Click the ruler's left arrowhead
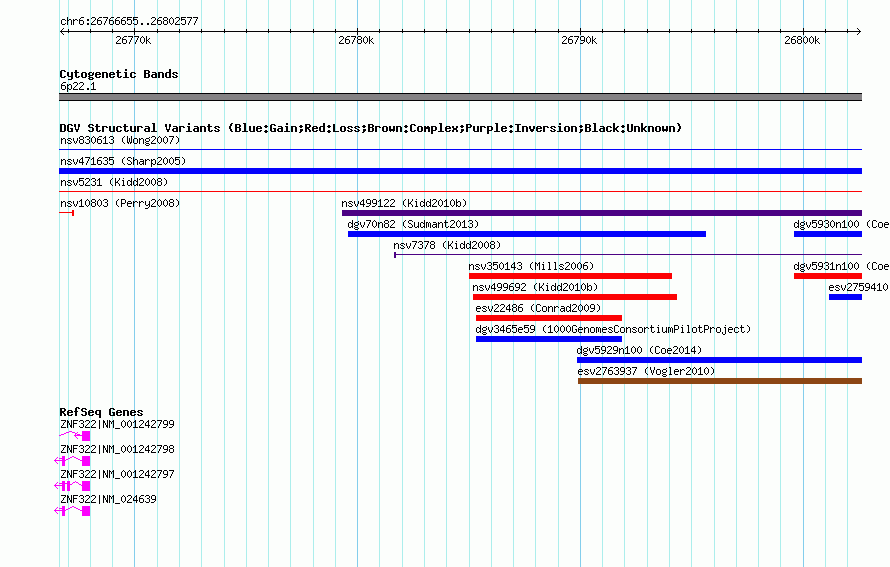 click(62, 31)
